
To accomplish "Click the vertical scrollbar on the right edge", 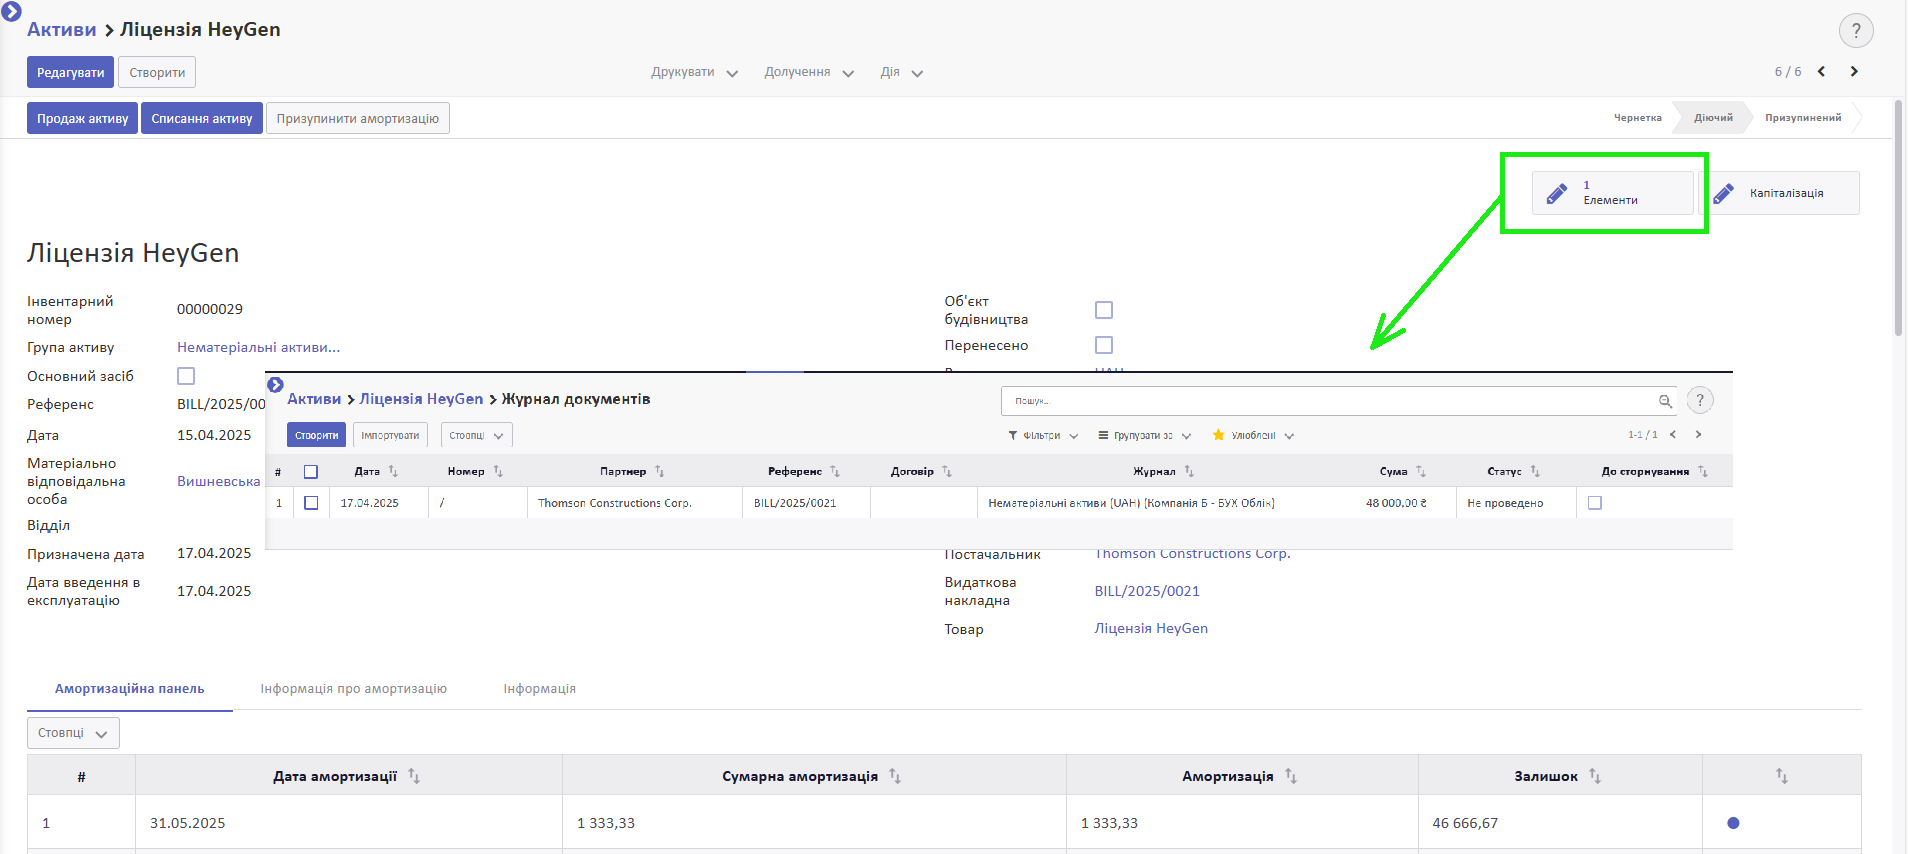I will [1899, 218].
